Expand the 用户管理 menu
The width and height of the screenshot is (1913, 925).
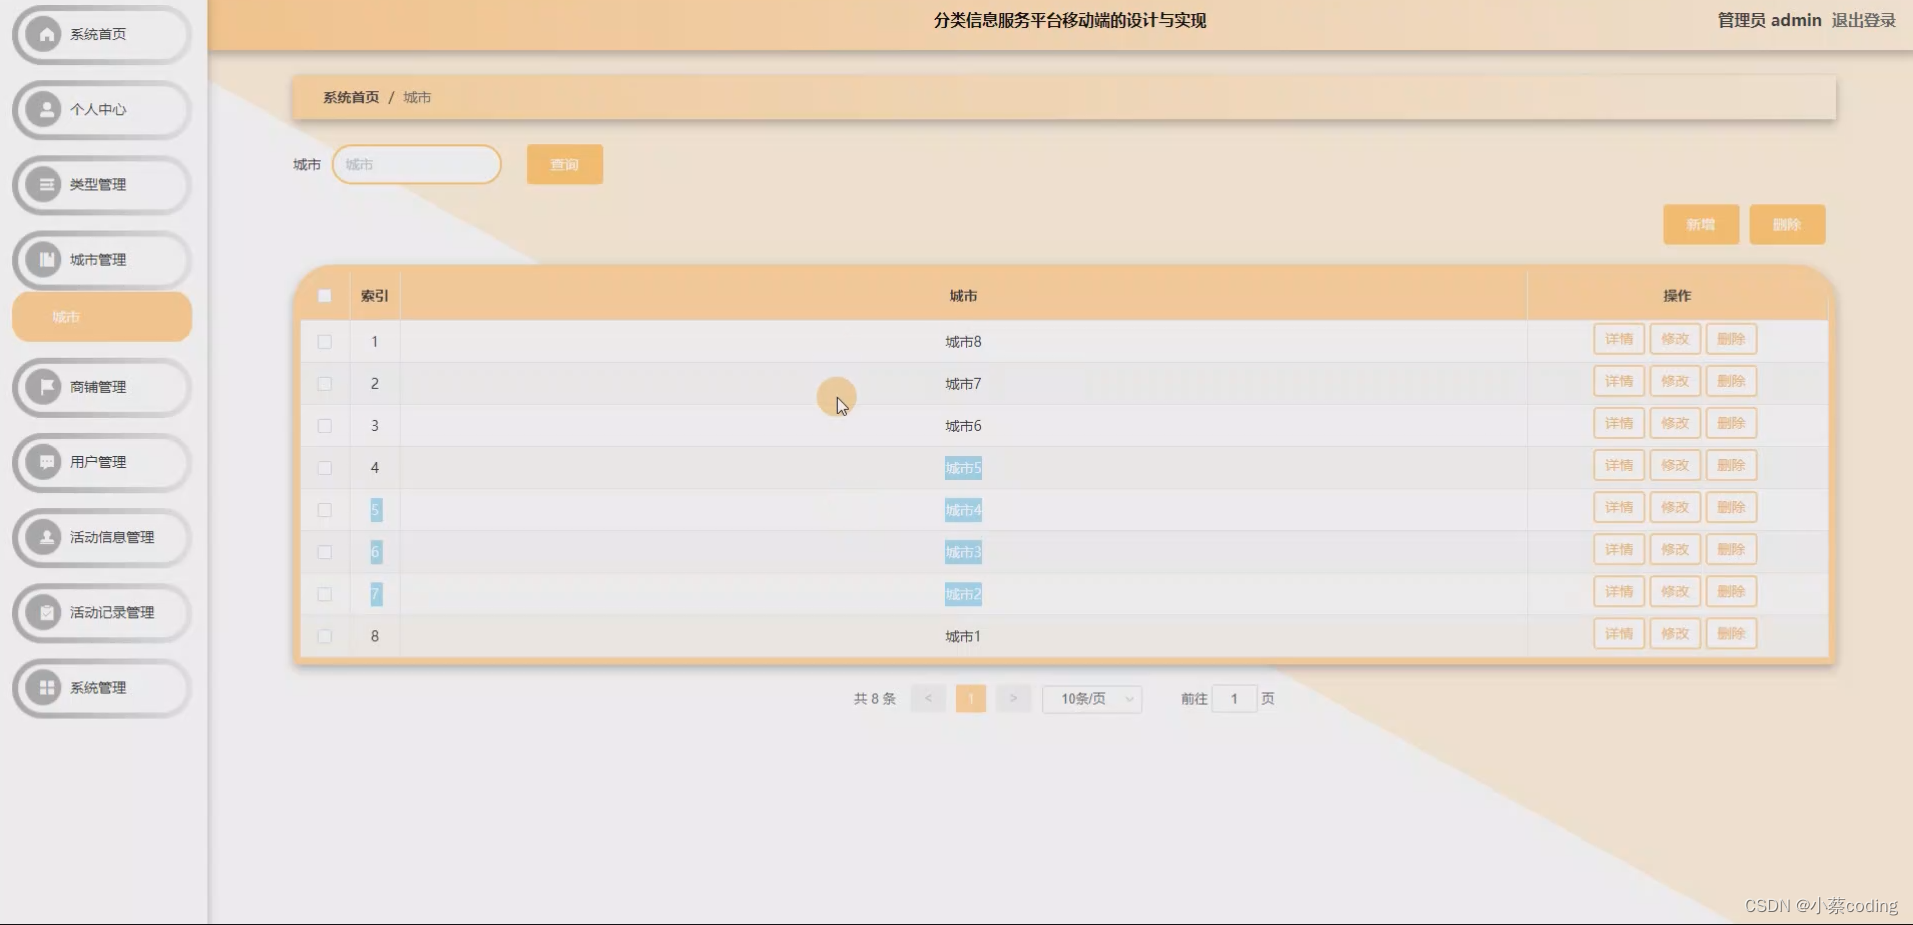[102, 461]
